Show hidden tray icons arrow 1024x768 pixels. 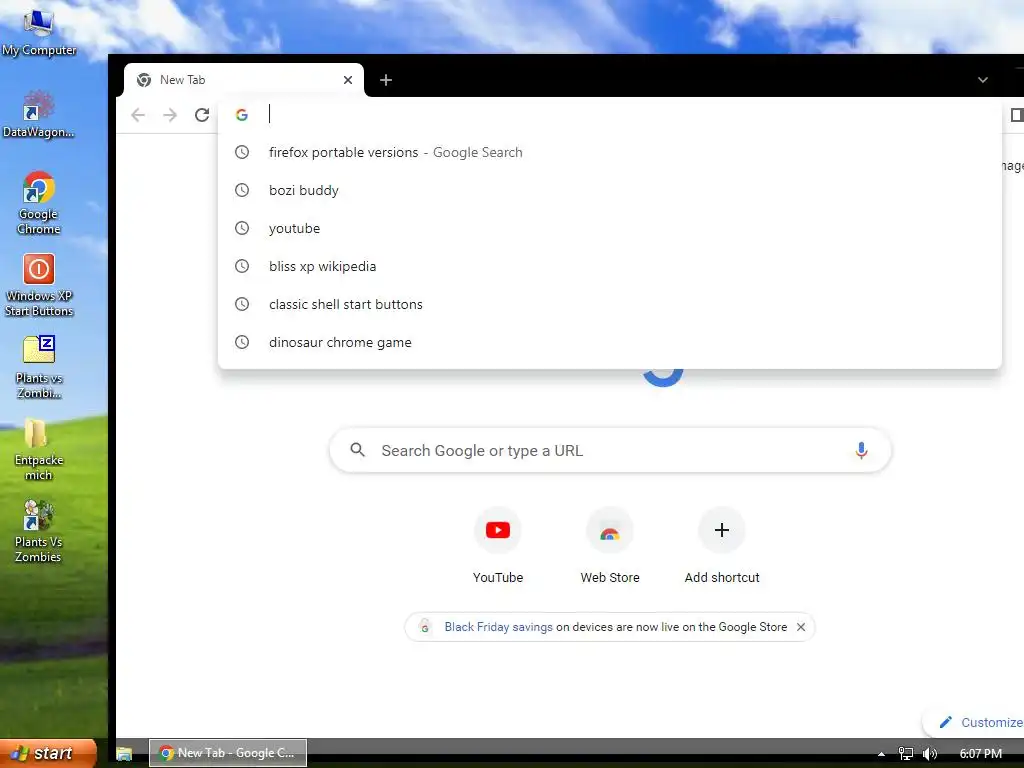882,754
